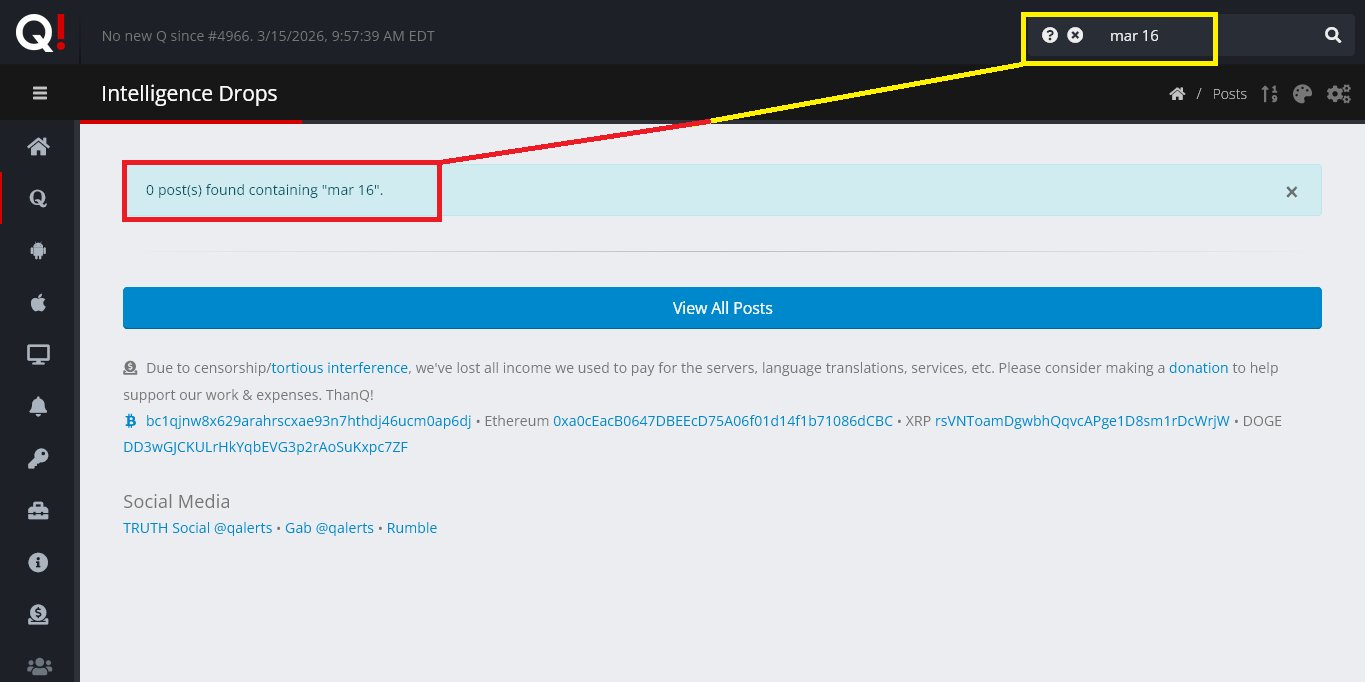
Task: Open the home icon in sidebar
Action: (x=39, y=147)
